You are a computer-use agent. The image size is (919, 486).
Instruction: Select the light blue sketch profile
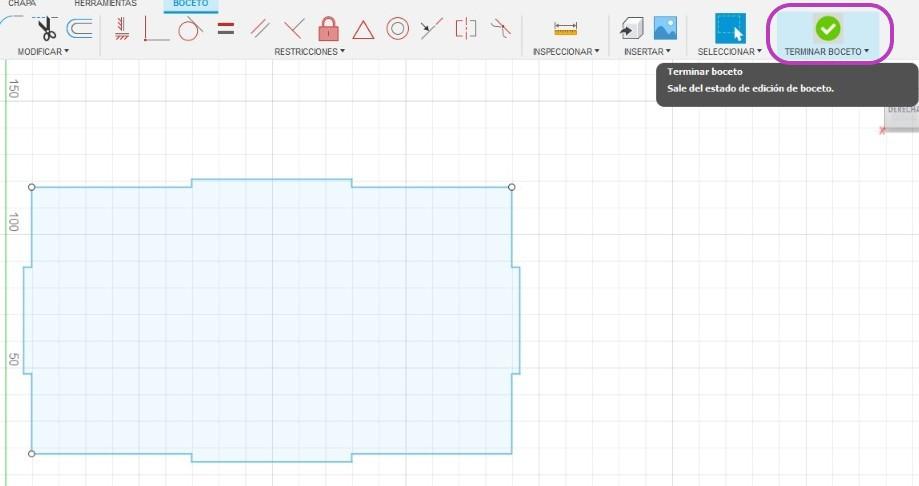point(271,320)
